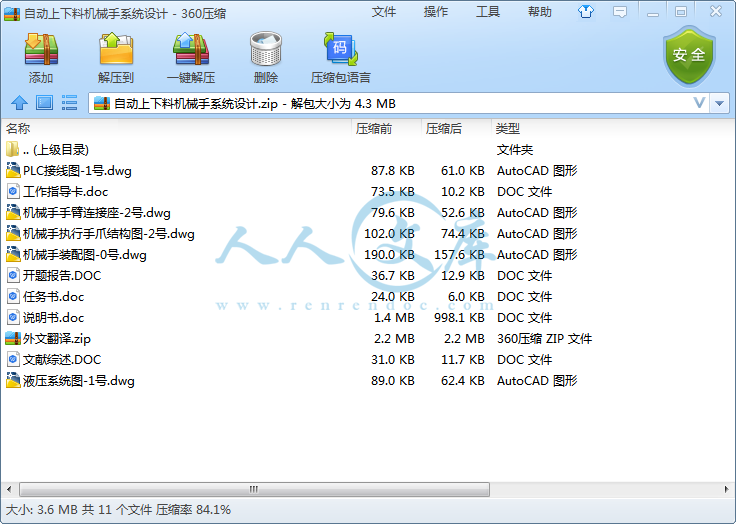The height and width of the screenshot is (524, 736).
Task: Click the icon of 机械手装配图-0号.dwg
Action: [x=13, y=254]
